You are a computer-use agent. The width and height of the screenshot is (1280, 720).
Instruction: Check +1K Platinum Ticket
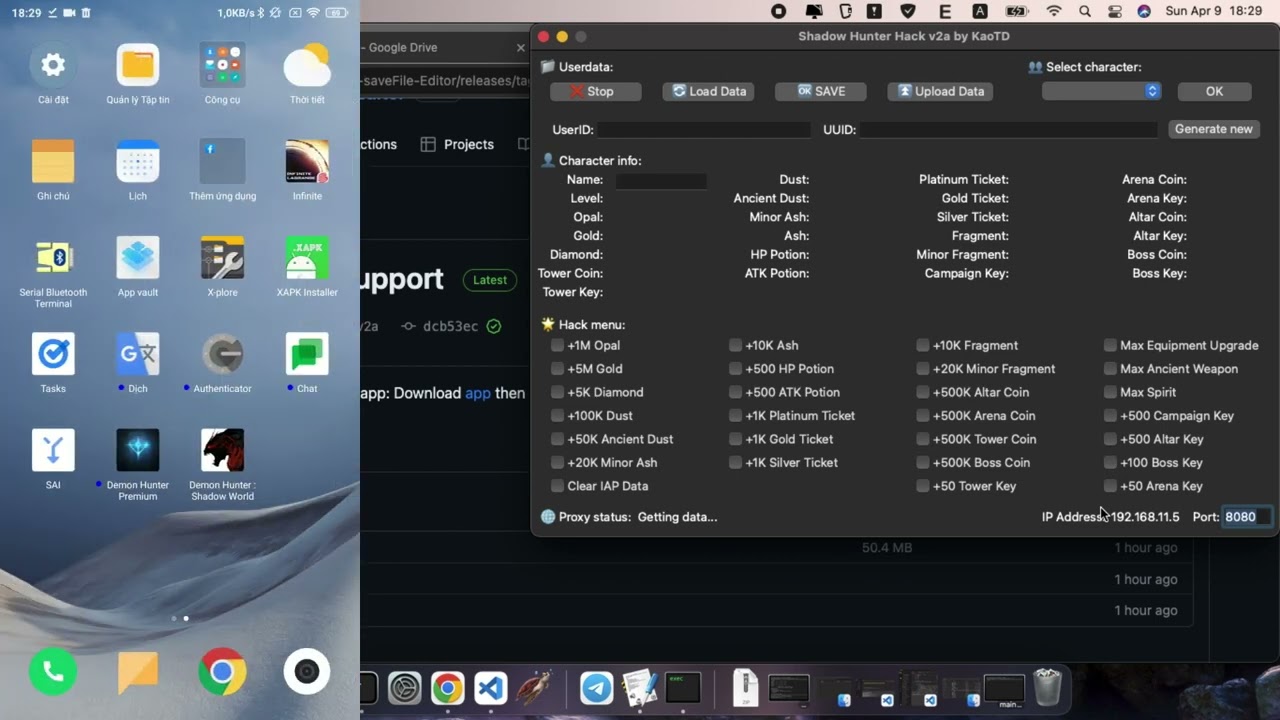tap(735, 416)
